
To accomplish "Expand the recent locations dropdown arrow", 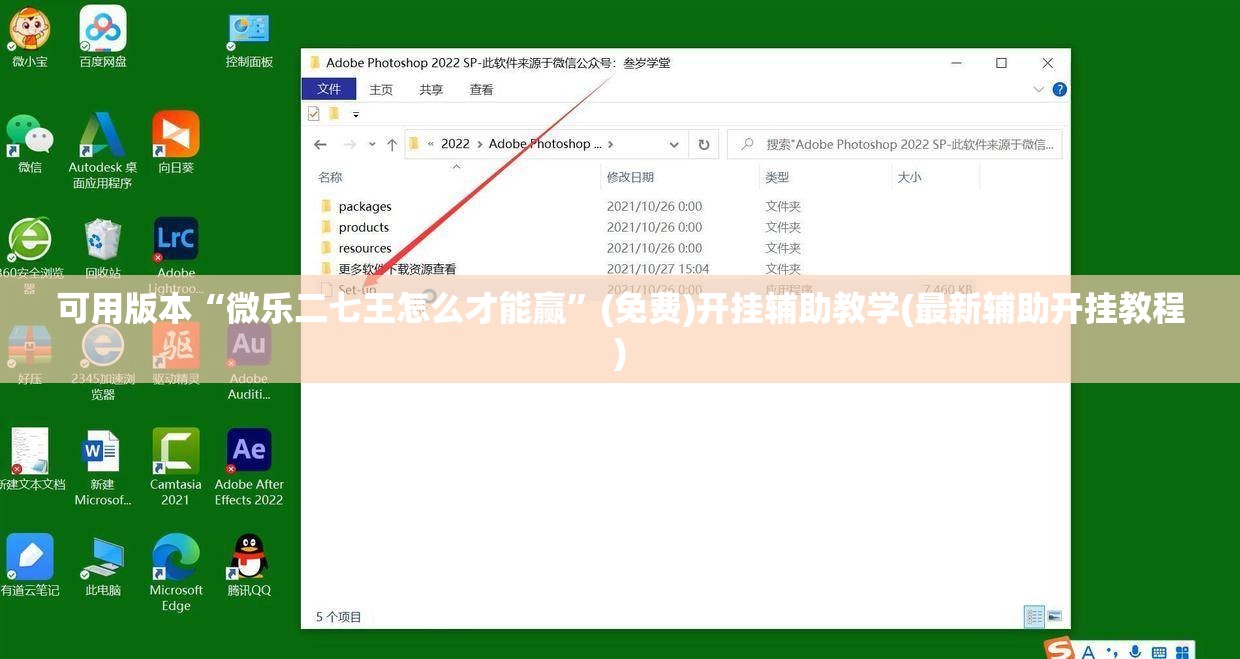I will coord(372,144).
